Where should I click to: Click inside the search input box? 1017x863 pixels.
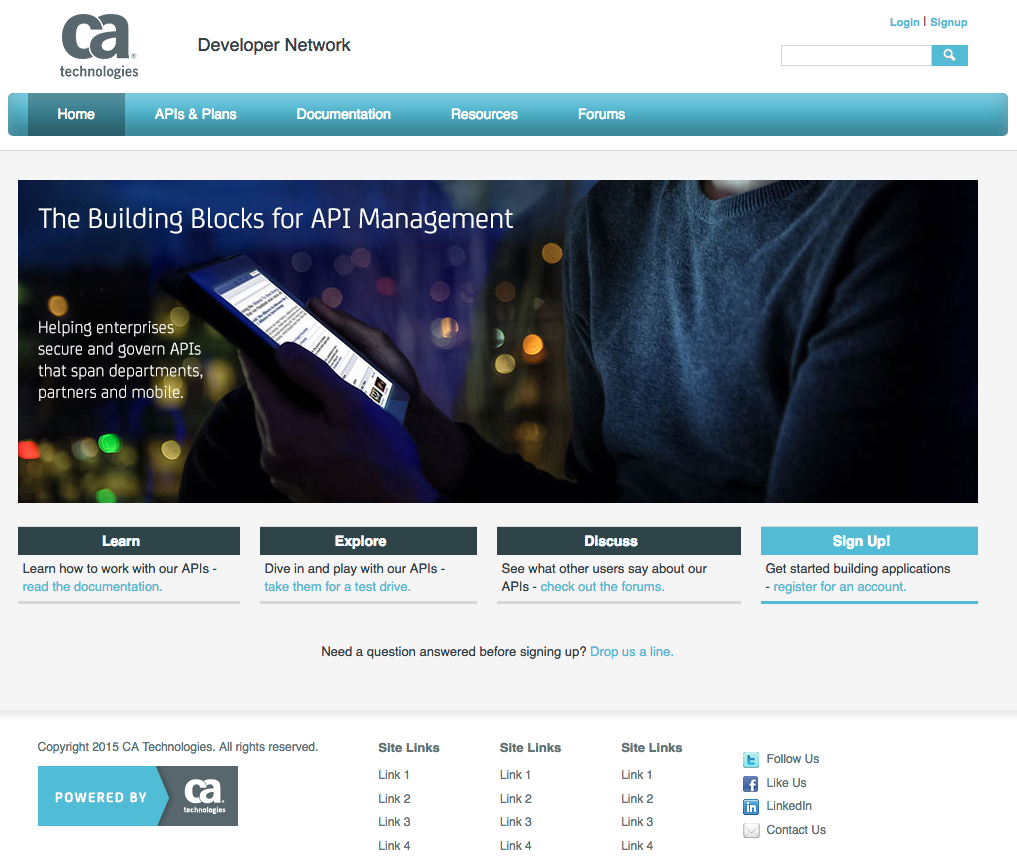click(x=855, y=55)
